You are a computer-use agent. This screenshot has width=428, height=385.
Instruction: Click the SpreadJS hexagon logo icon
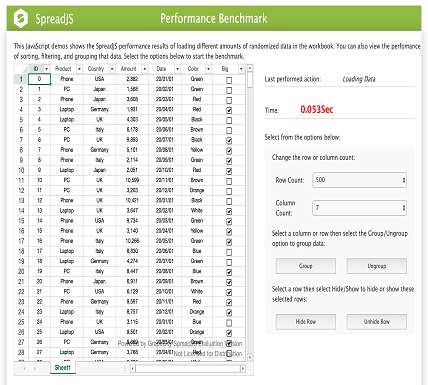tap(21, 18)
